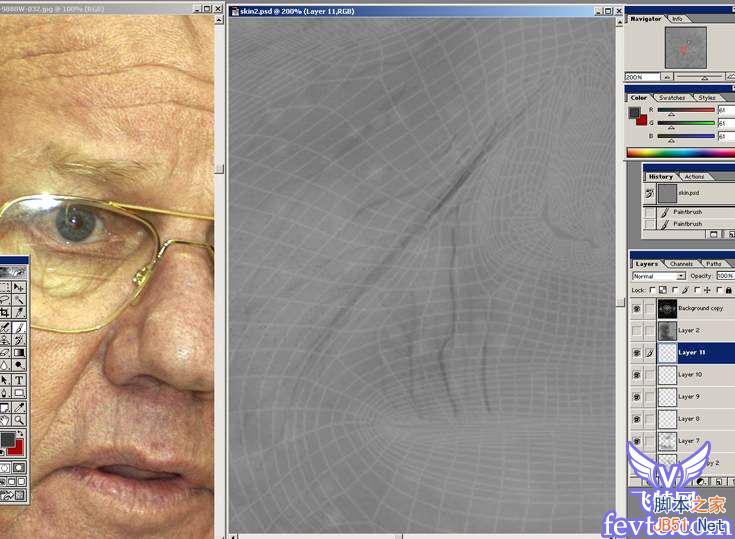
Task: Open the Swatches tab
Action: (672, 97)
